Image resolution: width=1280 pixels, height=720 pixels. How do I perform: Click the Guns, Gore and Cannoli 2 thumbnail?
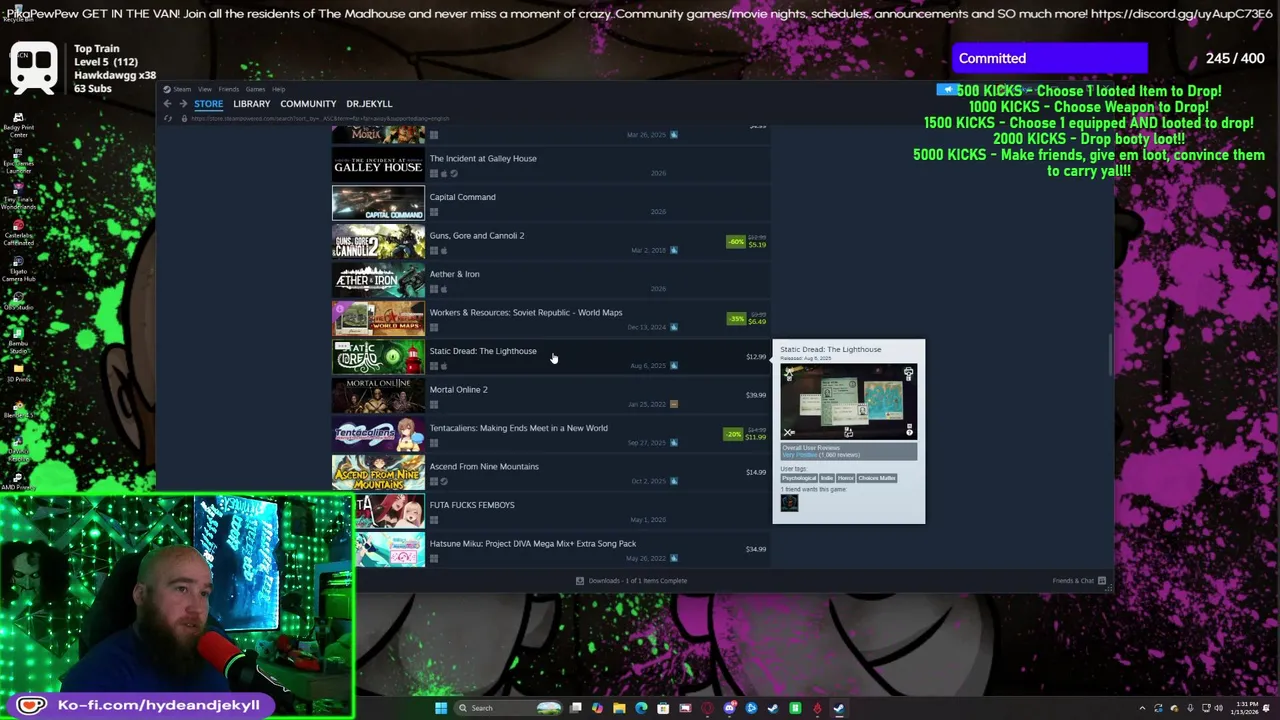click(378, 242)
